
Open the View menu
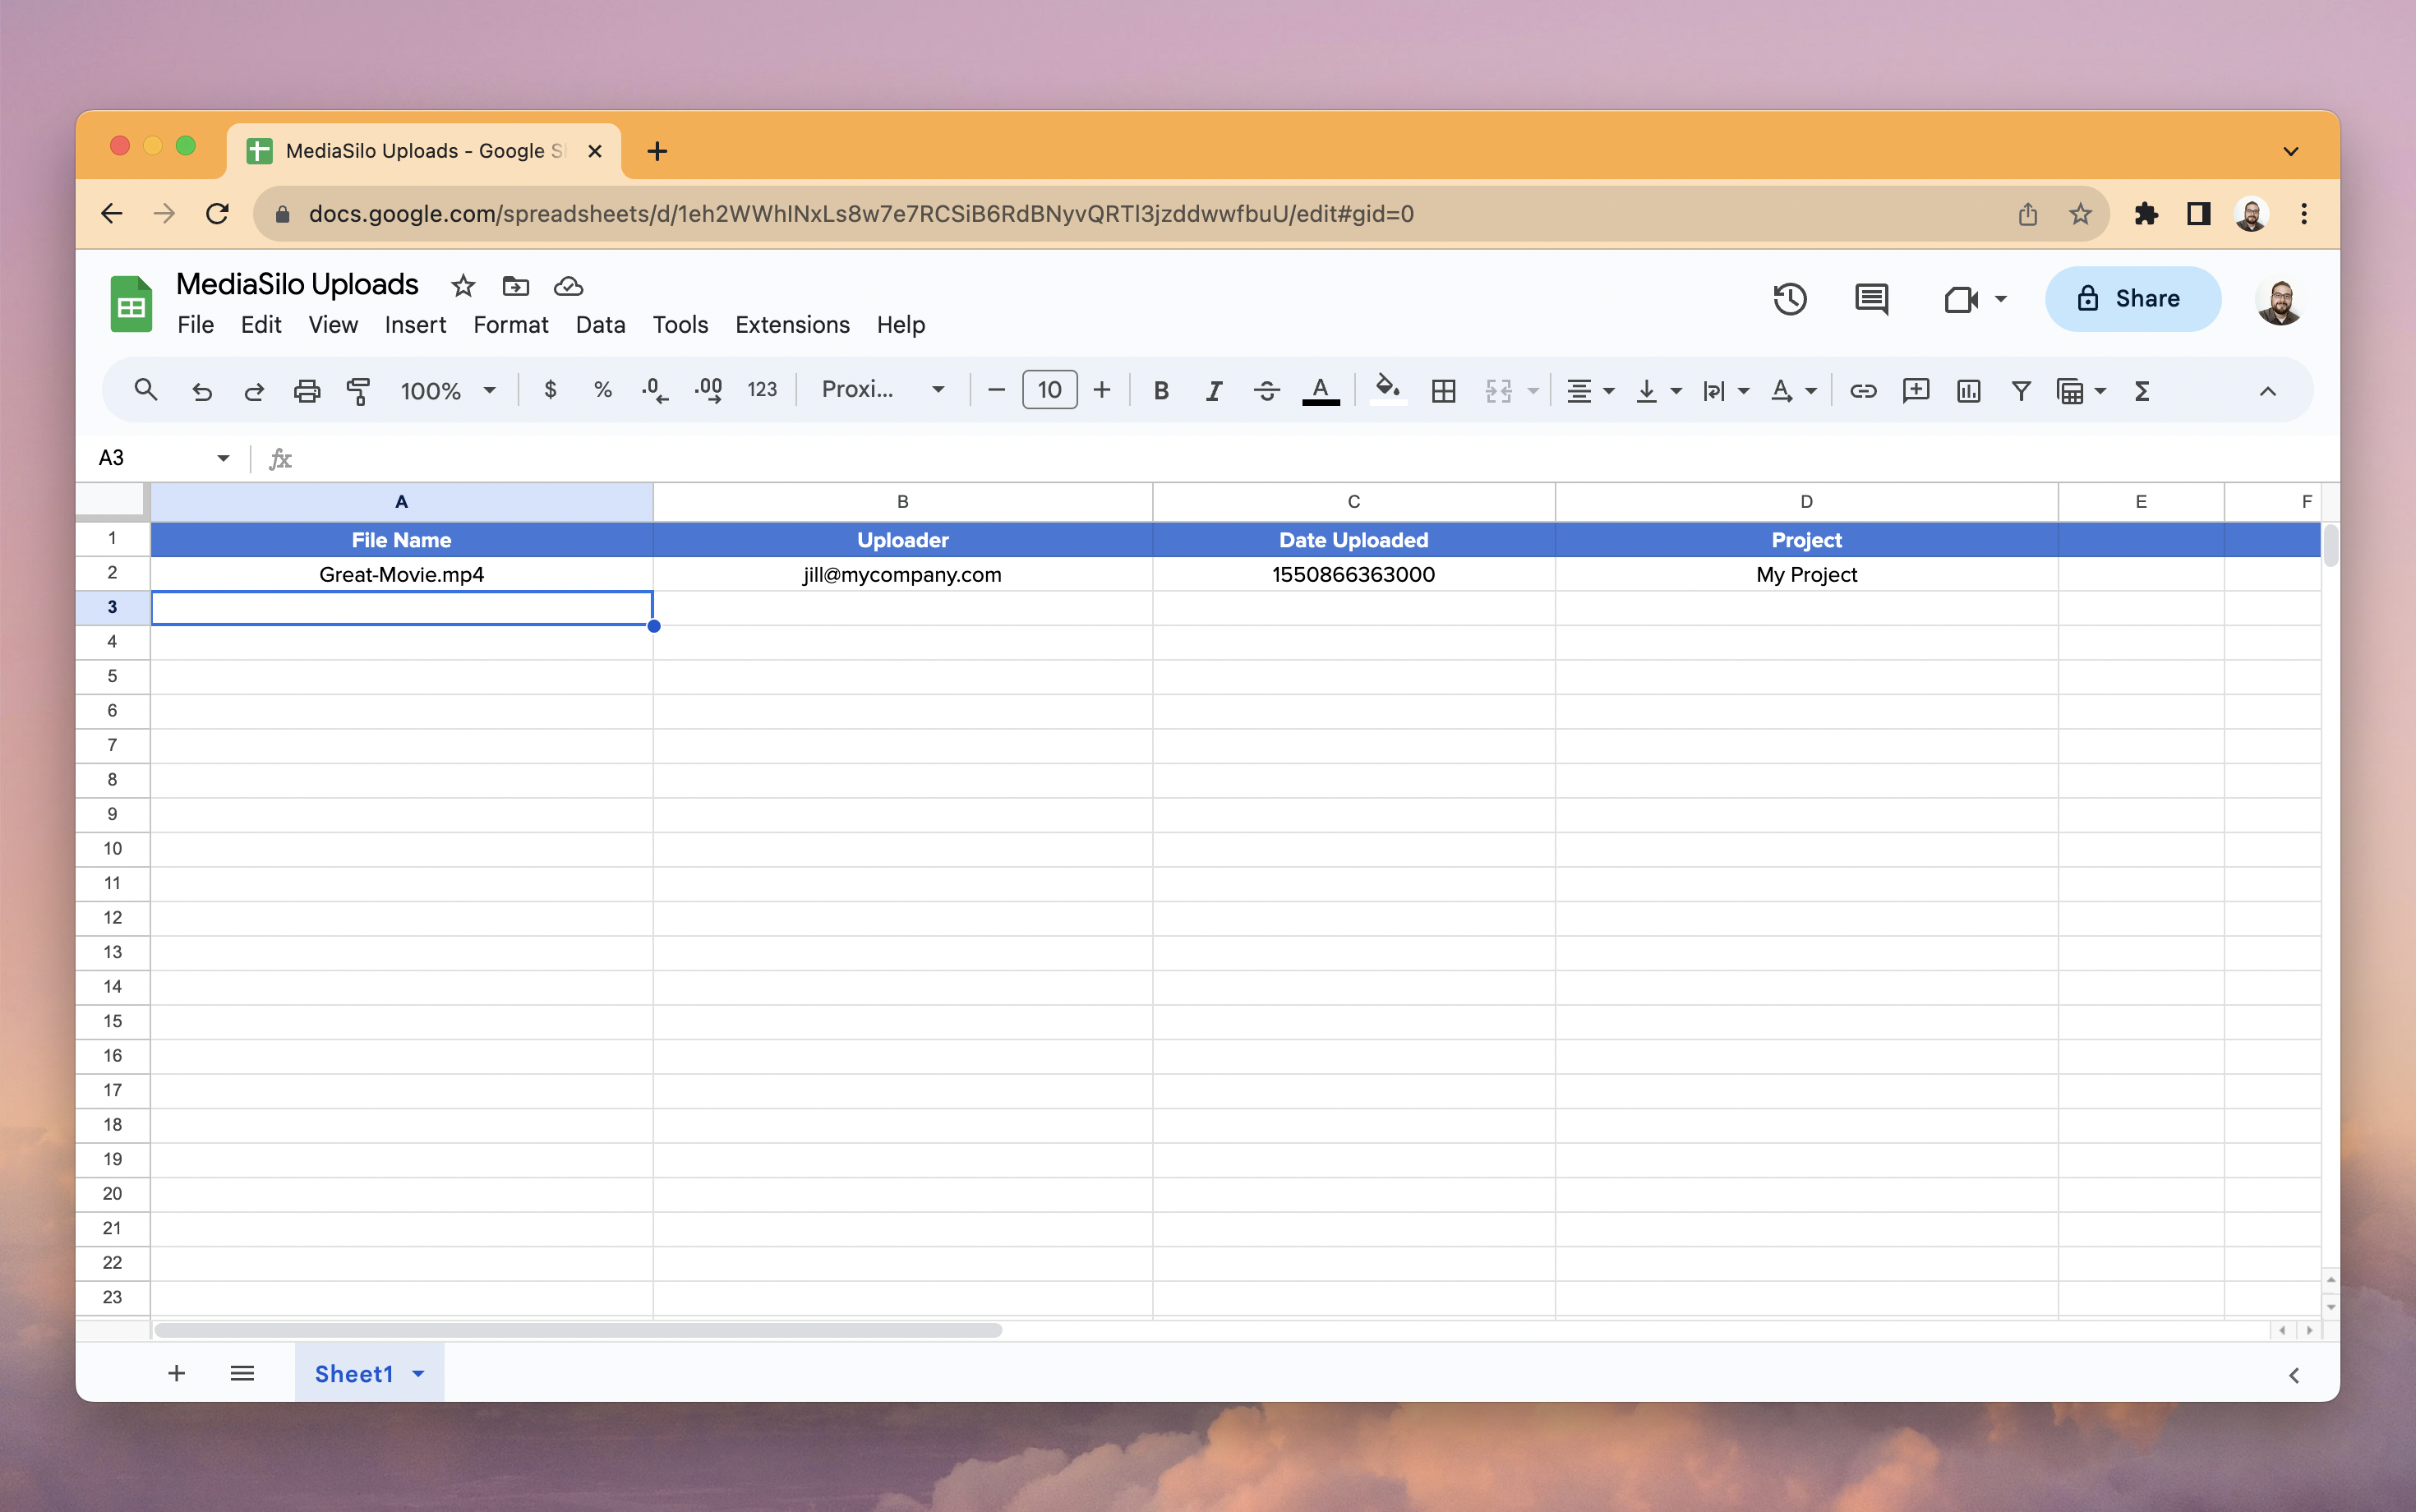[x=333, y=325]
